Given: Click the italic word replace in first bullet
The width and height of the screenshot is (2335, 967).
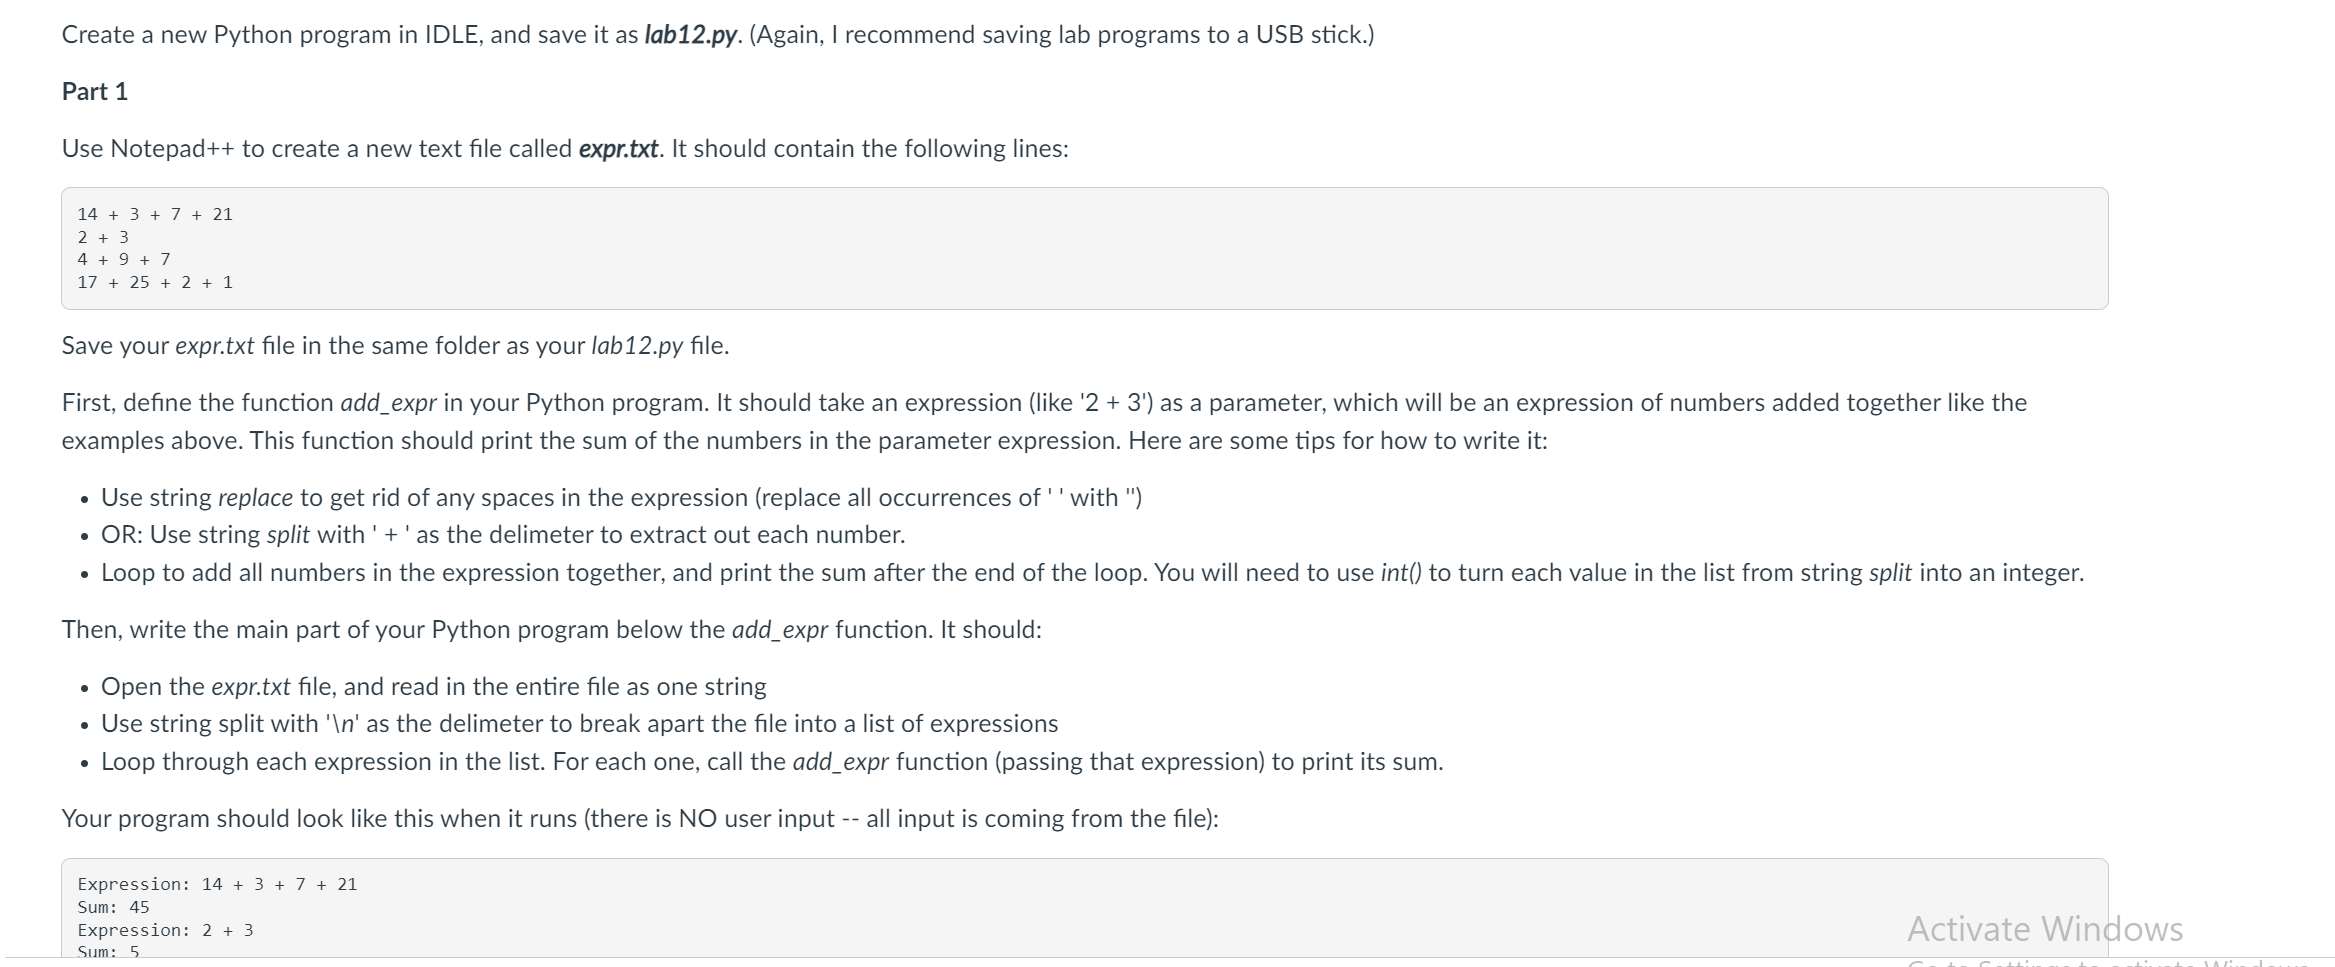Looking at the screenshot, I should pos(255,498).
